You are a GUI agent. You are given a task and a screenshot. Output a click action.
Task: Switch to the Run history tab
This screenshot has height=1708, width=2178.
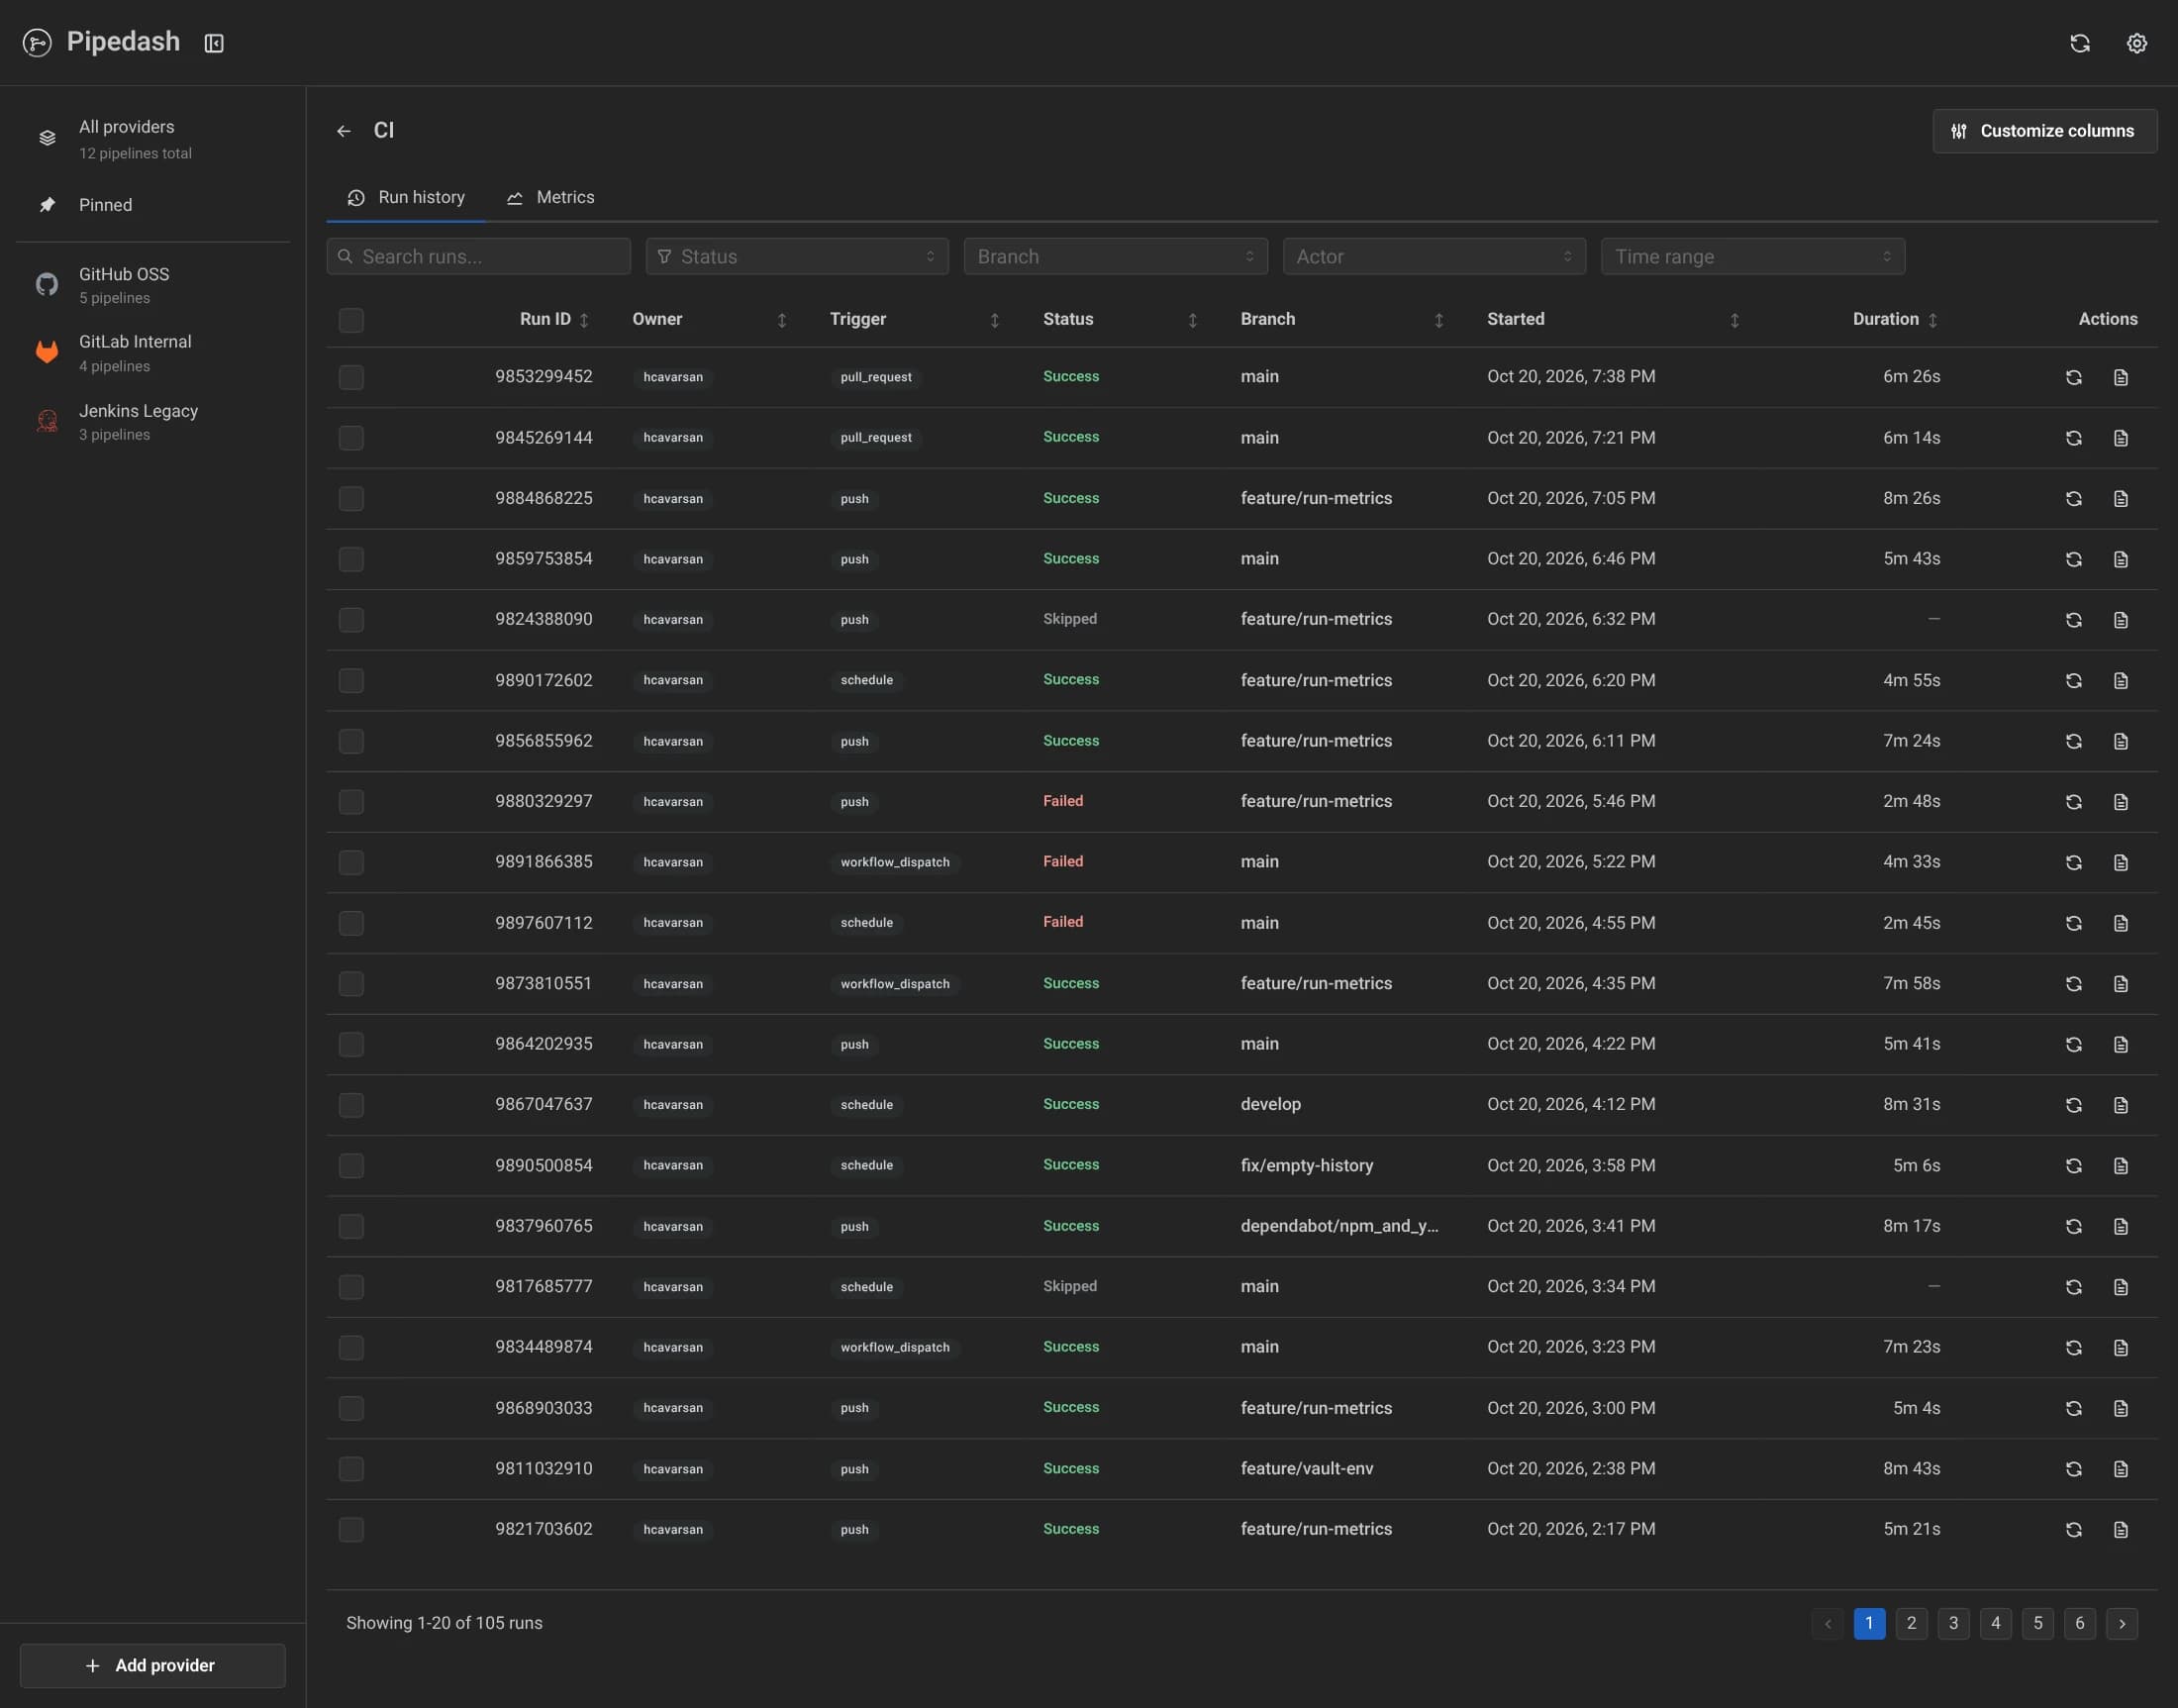406,198
